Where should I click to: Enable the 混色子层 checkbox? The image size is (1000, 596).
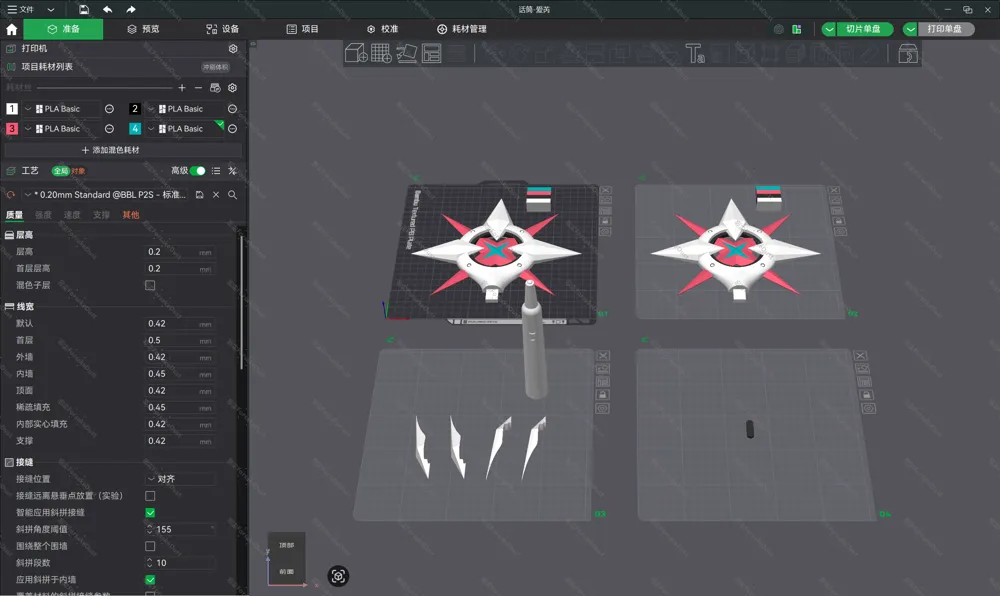pos(150,285)
